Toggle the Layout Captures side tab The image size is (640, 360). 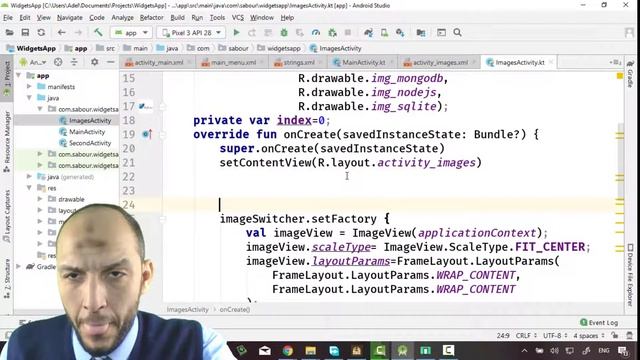click(7, 216)
